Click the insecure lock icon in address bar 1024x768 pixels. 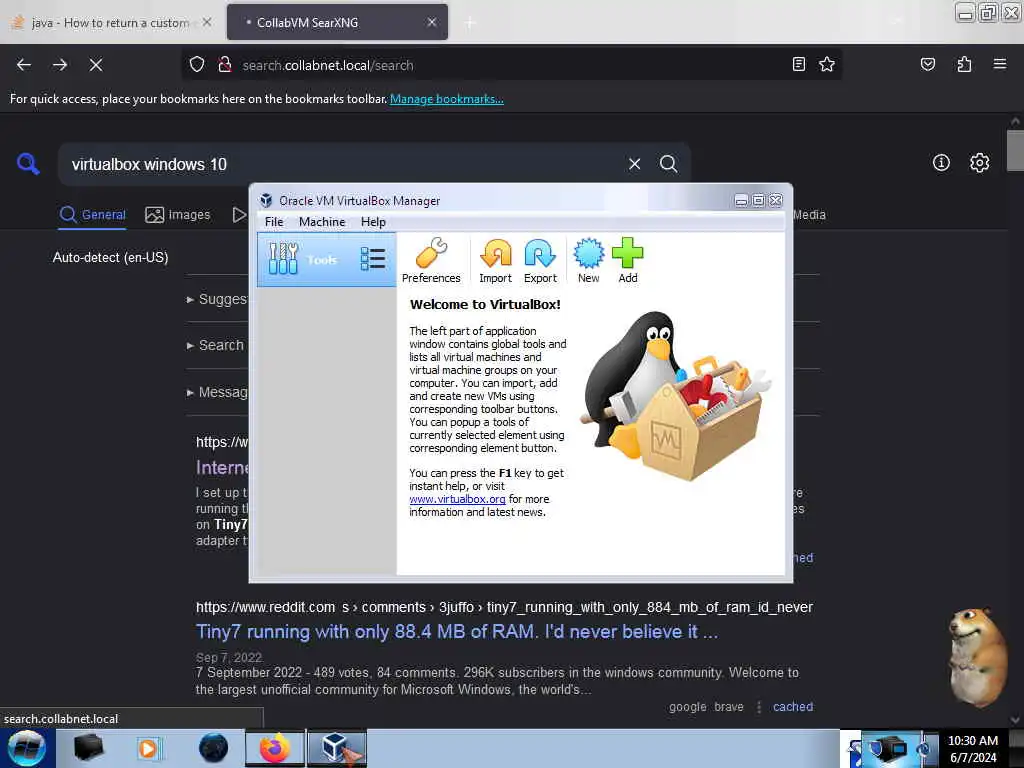tap(225, 65)
